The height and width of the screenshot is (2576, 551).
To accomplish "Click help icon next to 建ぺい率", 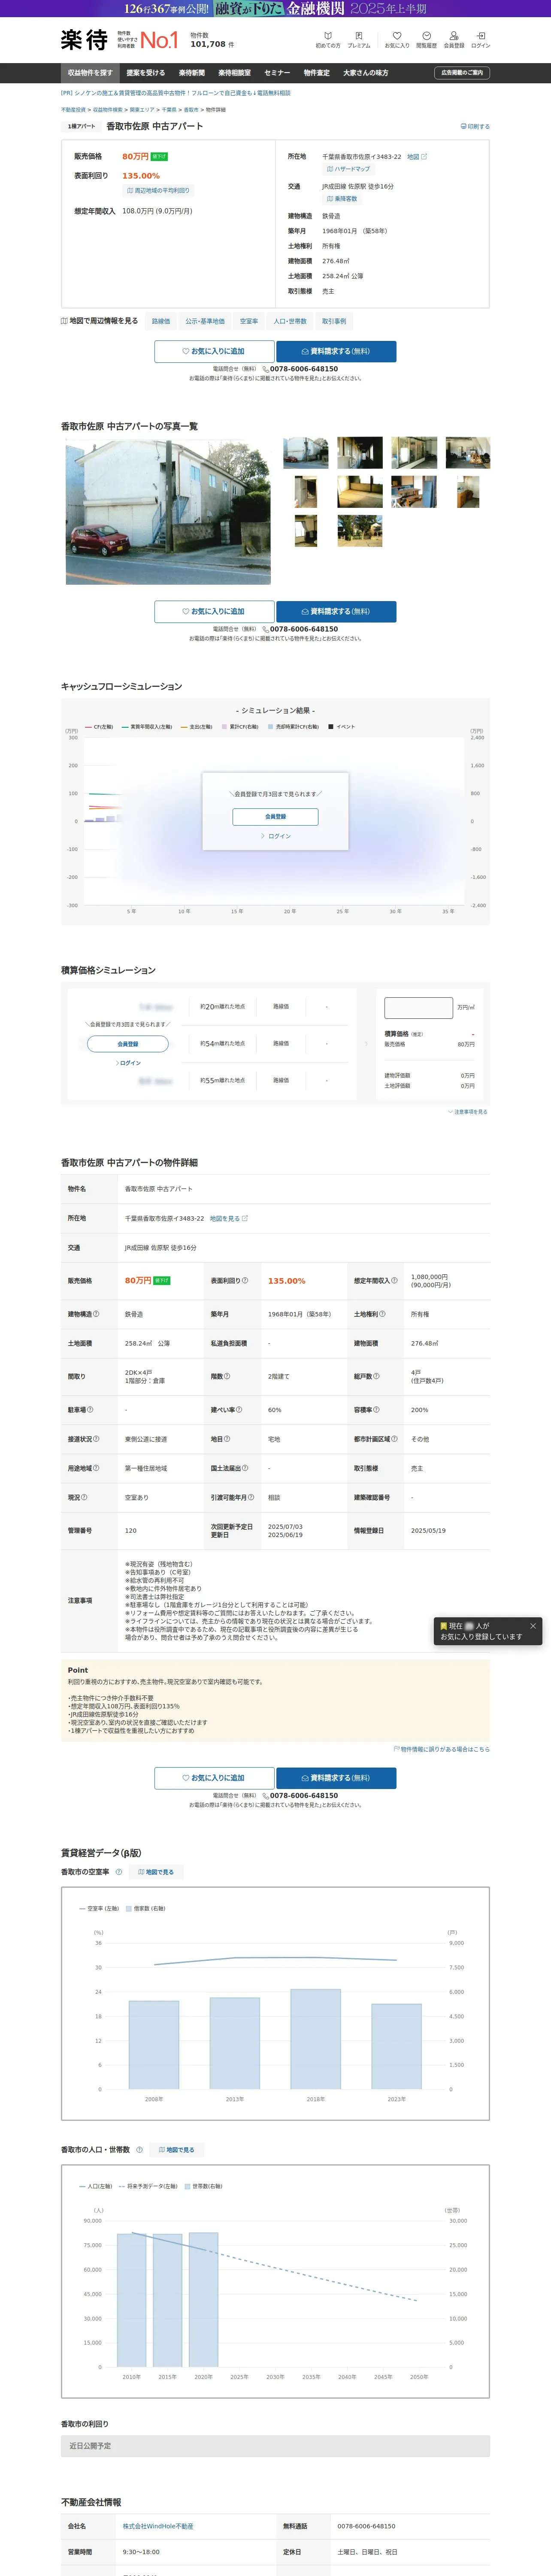I will pyautogui.click(x=238, y=1410).
